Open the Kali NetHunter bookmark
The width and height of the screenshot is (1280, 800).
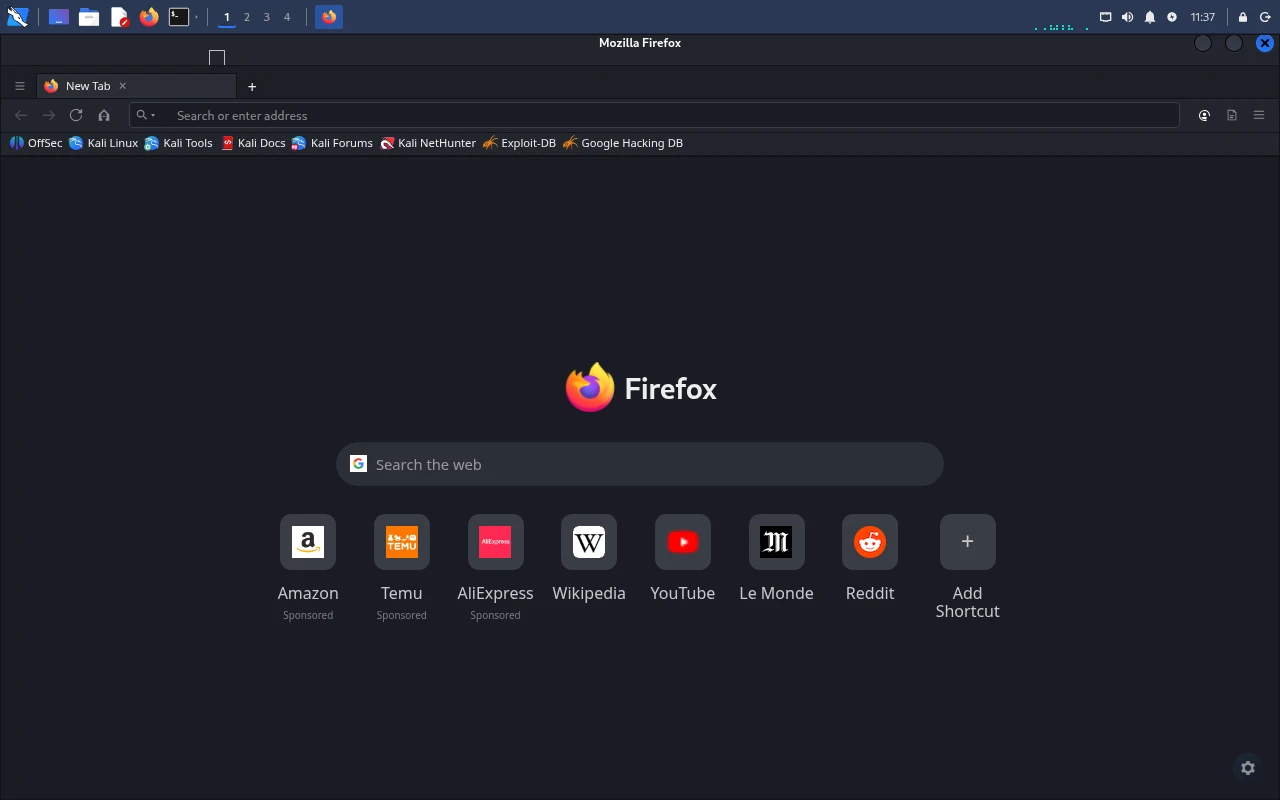tap(428, 143)
